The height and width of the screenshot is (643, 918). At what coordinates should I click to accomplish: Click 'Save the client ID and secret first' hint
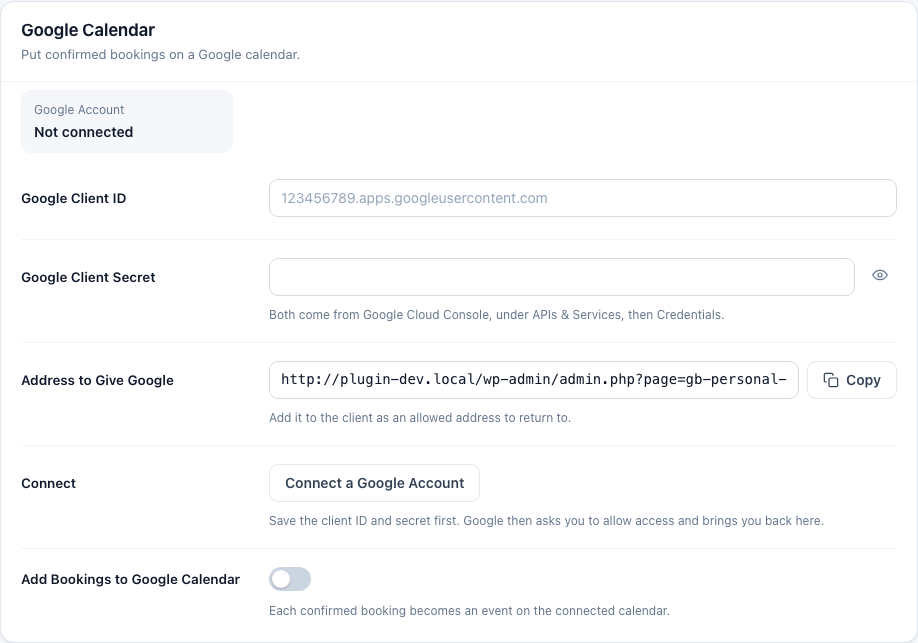(546, 521)
